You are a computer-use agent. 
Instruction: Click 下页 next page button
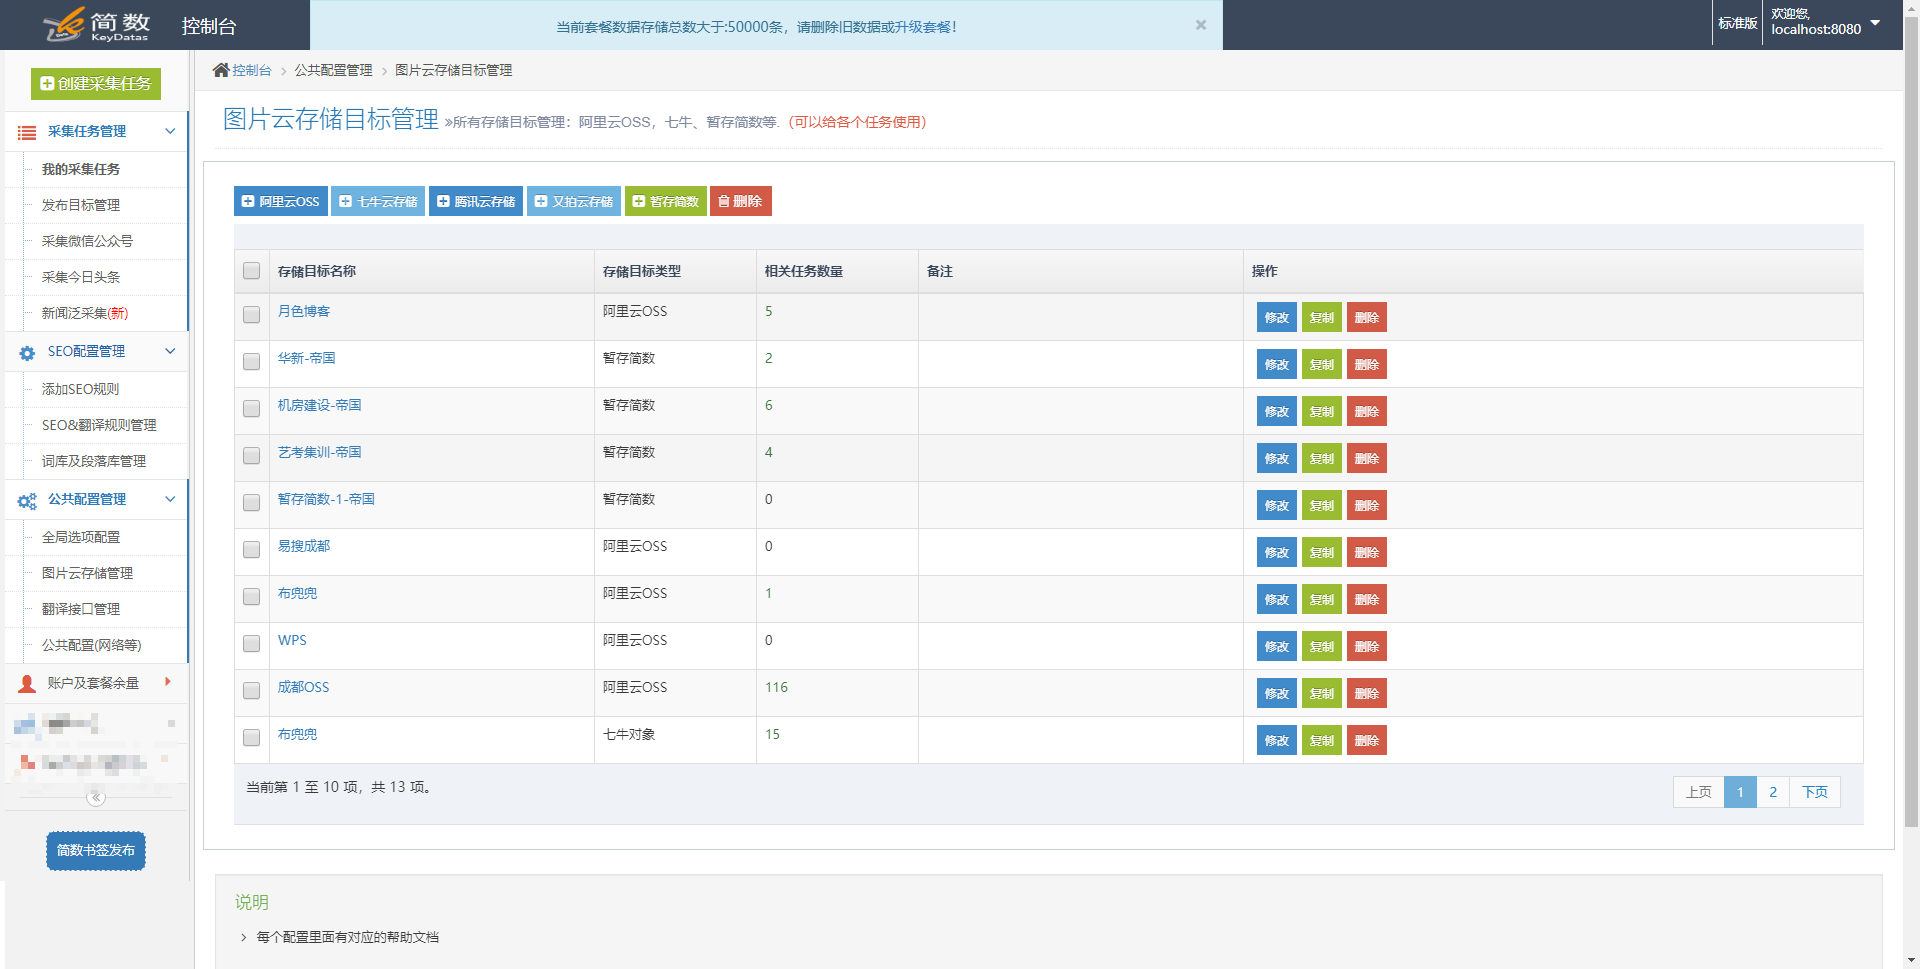(1815, 792)
